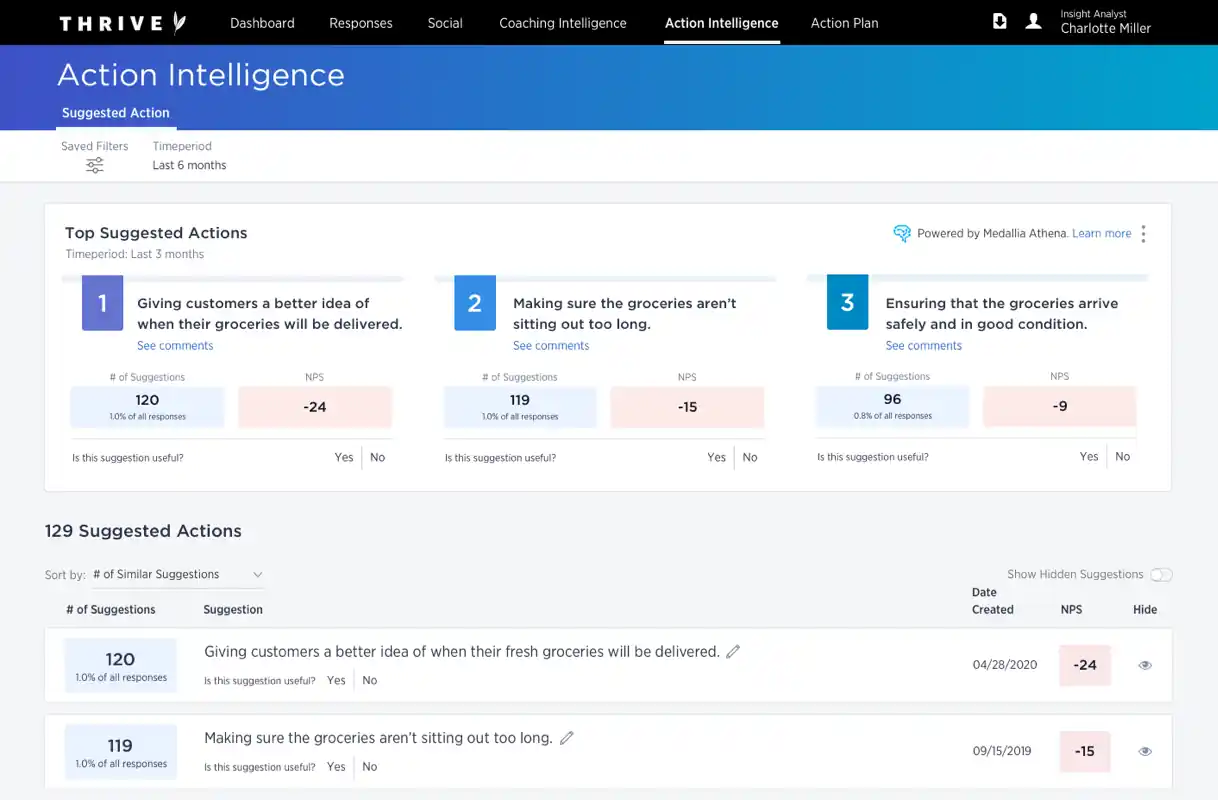
Task: Edit the fresh groceries suggestion with pencil icon
Action: (733, 652)
